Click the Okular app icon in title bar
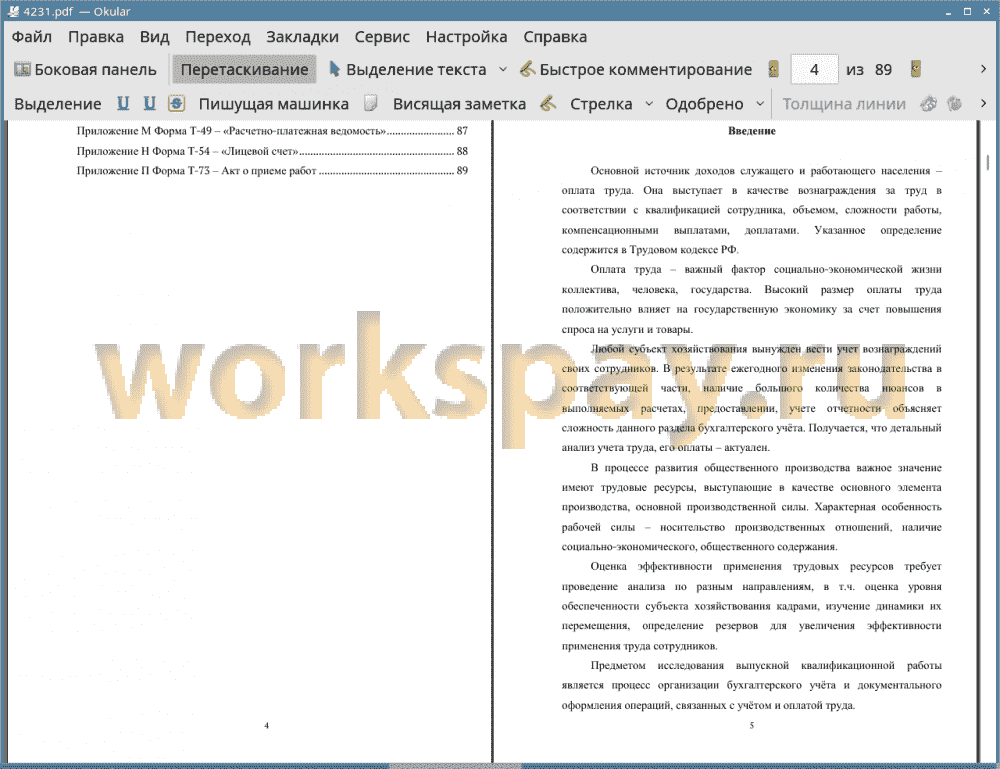Screen dimensions: 1000x769 (13, 11)
